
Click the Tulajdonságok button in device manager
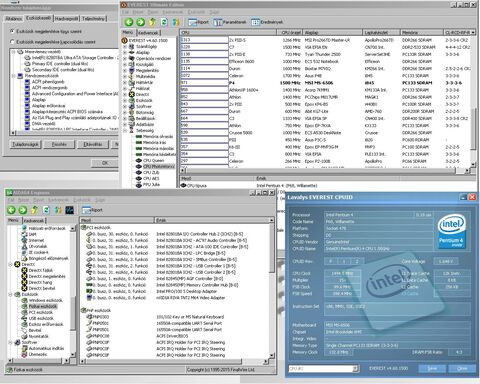(26, 144)
